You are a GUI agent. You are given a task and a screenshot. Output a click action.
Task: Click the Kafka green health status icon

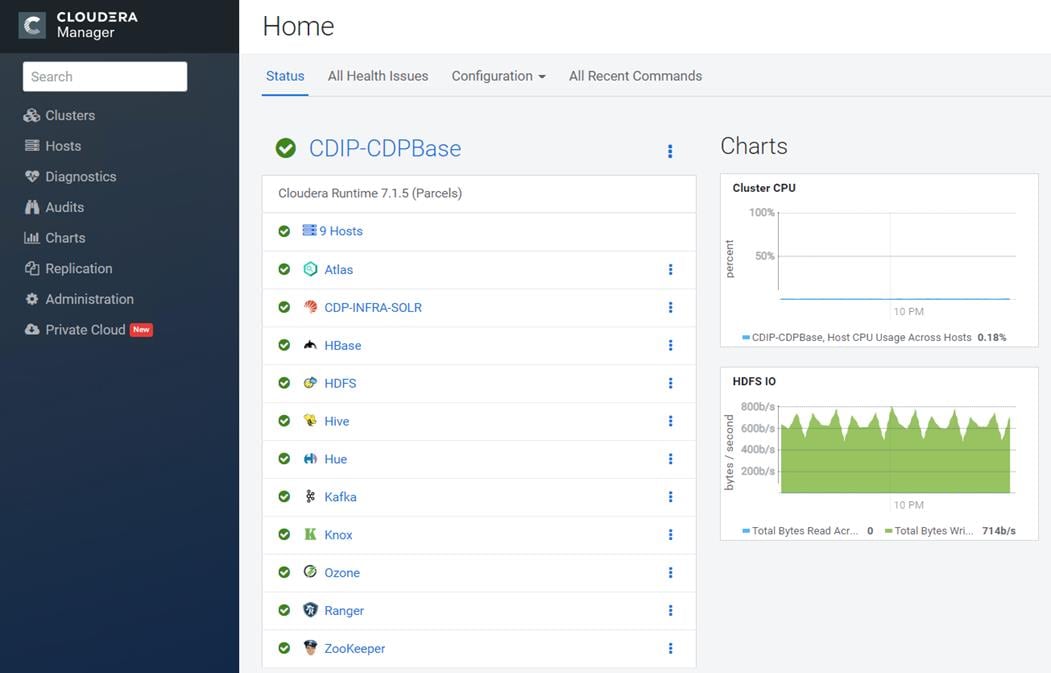click(284, 497)
